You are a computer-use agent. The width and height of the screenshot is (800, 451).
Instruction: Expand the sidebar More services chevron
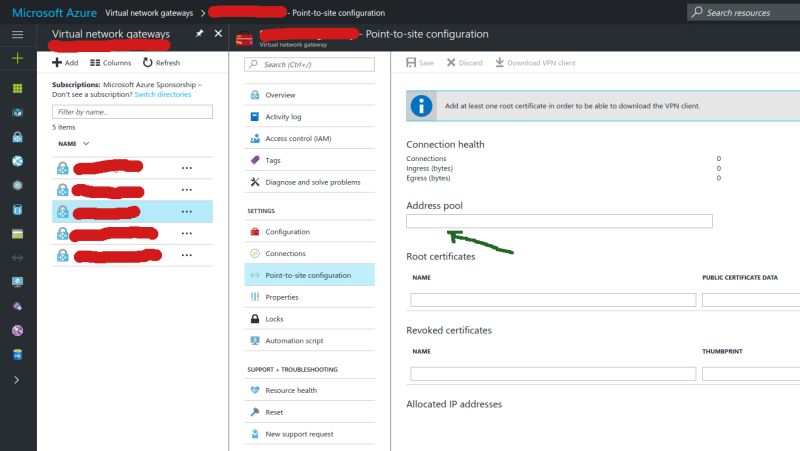[17, 380]
